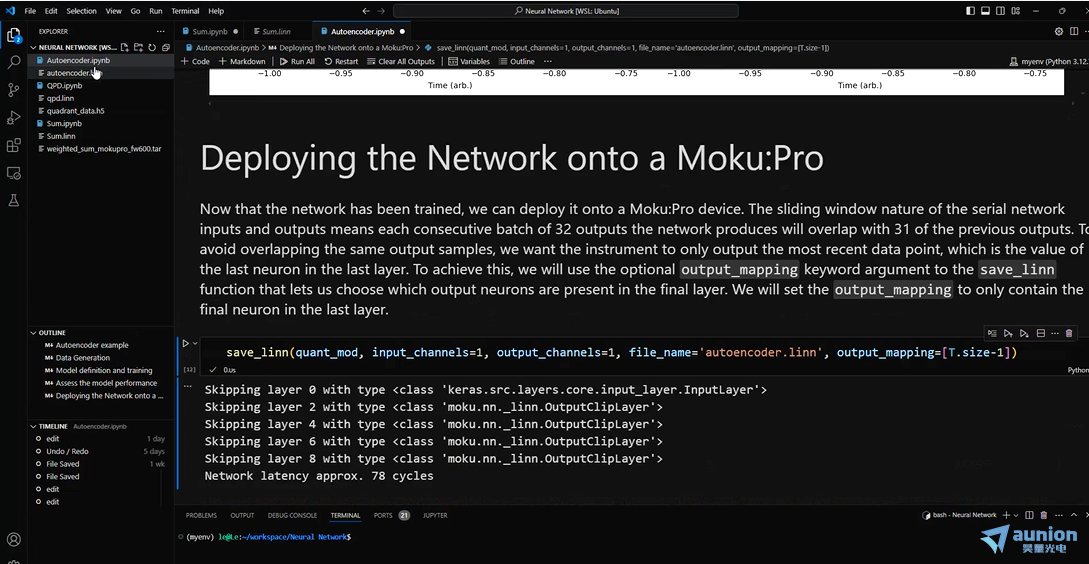Toggle the bottom panel visibility
Image resolution: width=1089 pixels, height=564 pixels.
[x=985, y=11]
